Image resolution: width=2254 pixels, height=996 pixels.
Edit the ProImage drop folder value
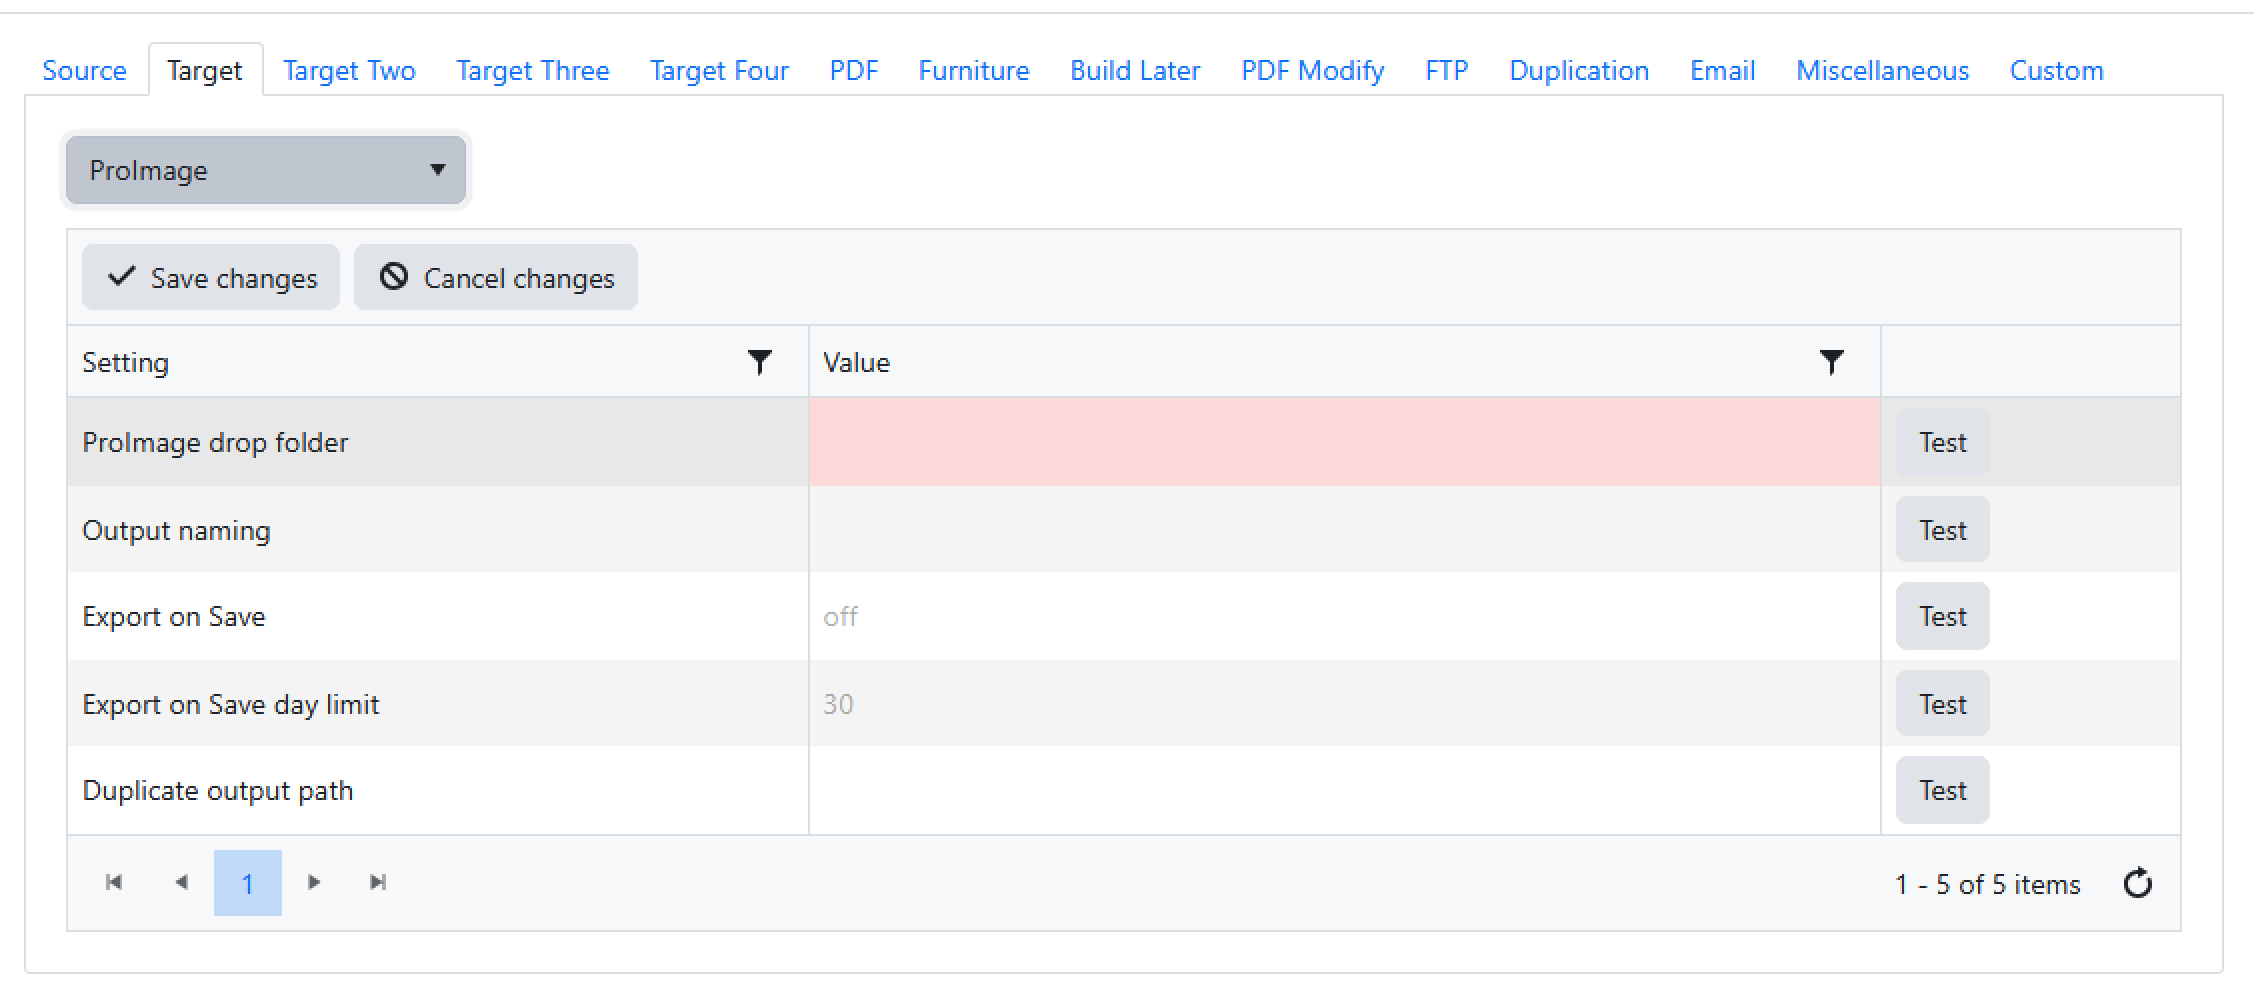1344,442
